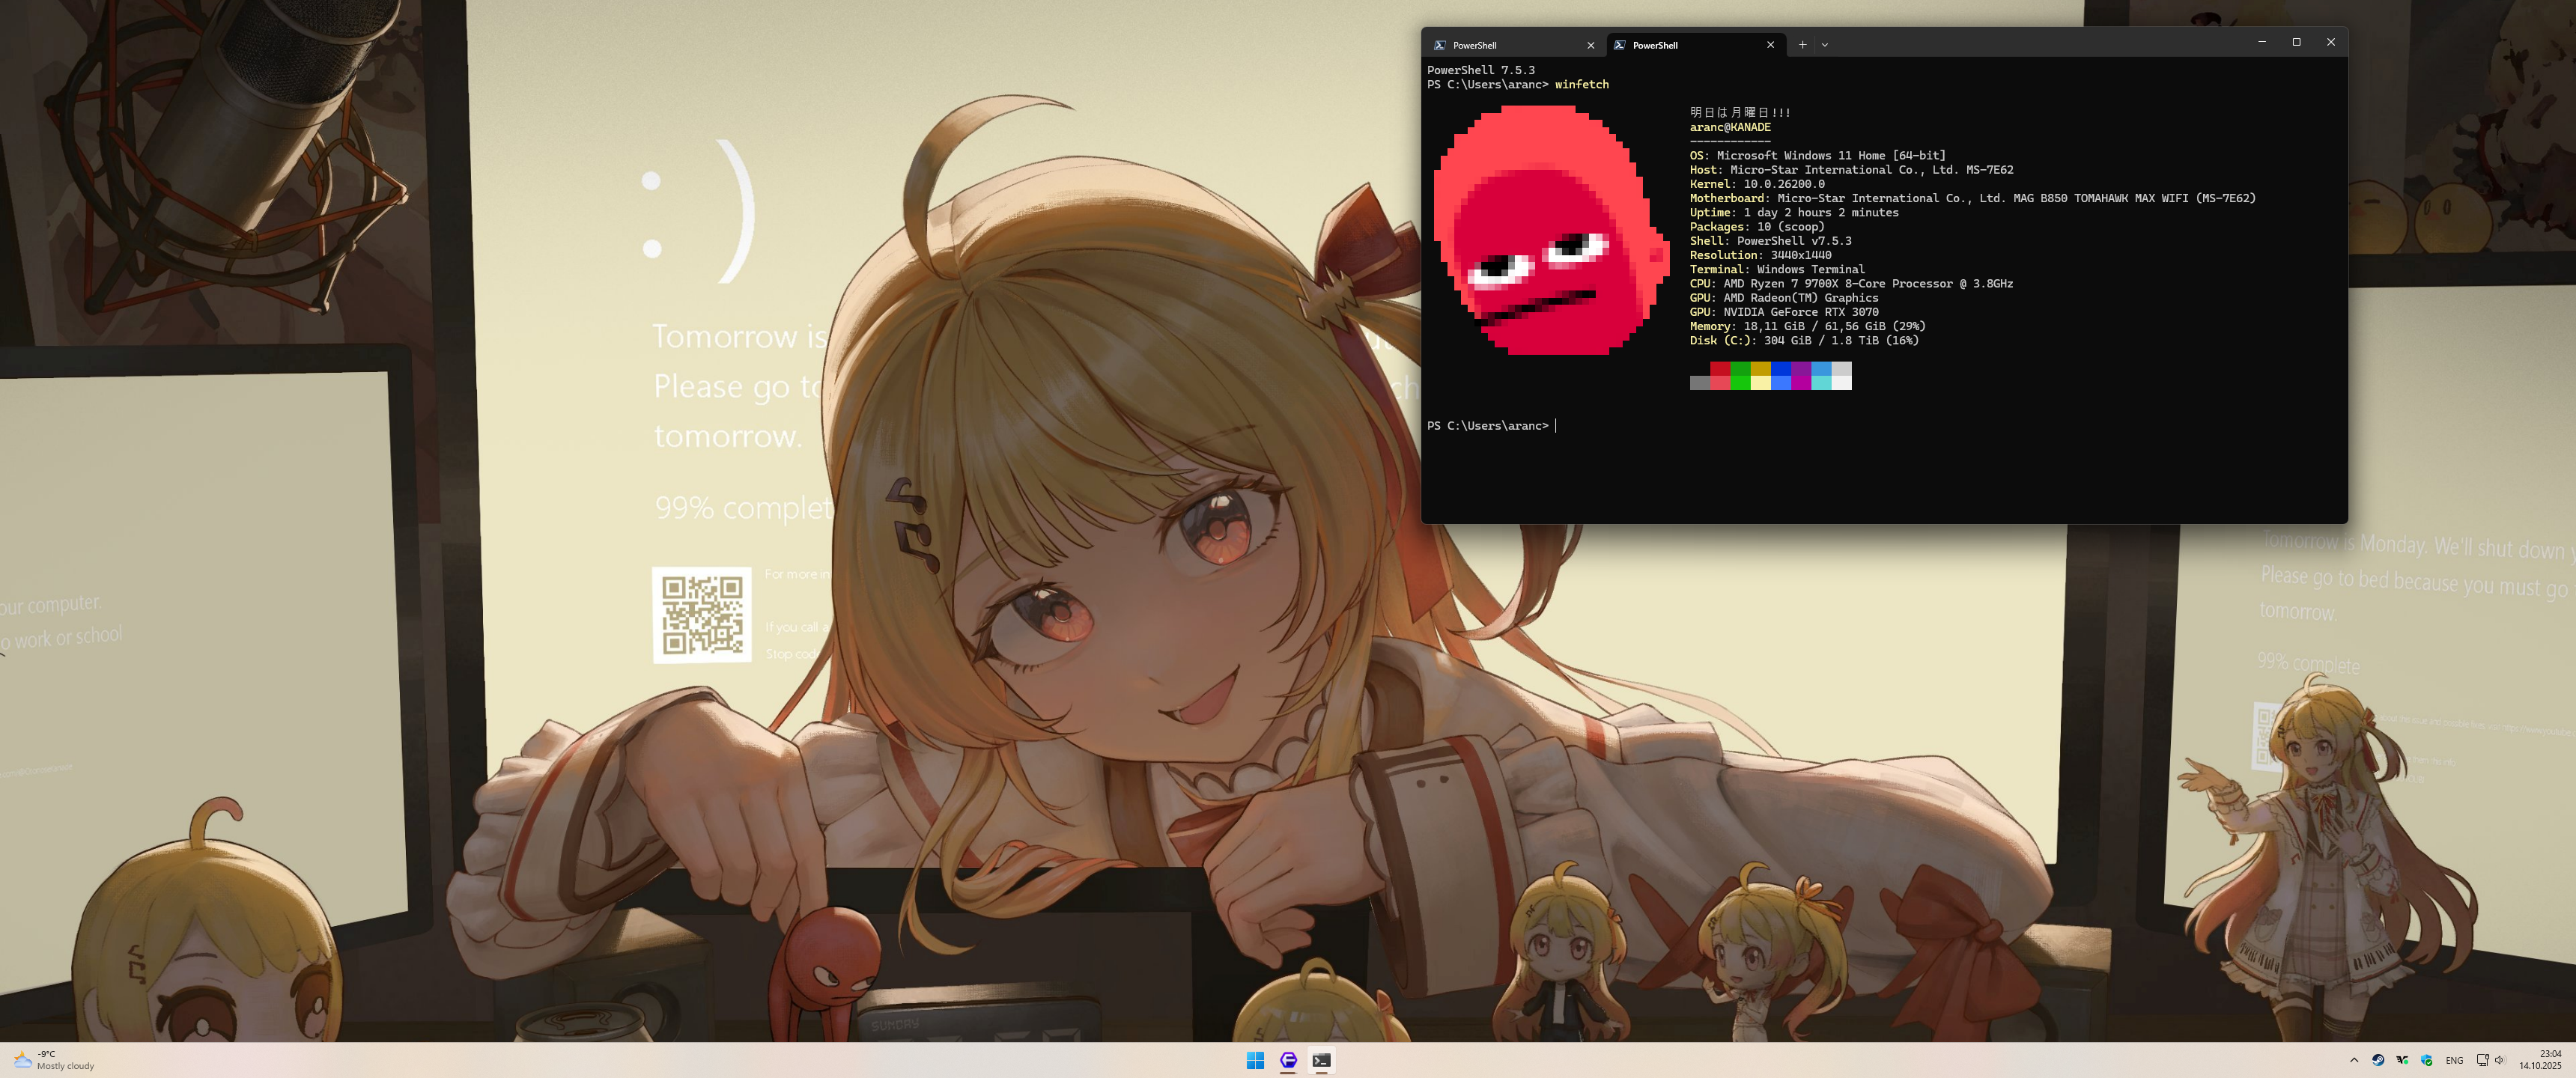
Task: Open the Windows Start menu
Action: pyautogui.click(x=1255, y=1060)
